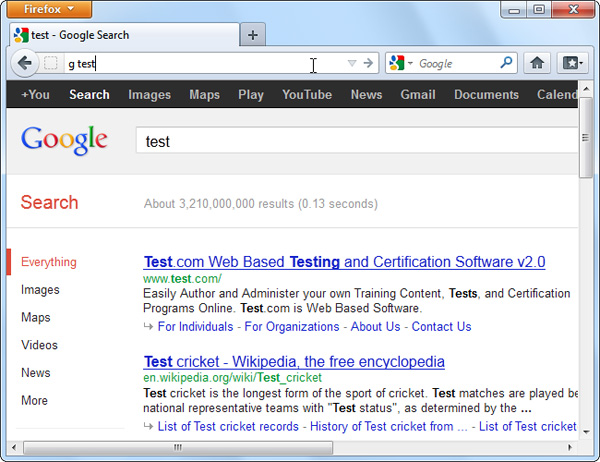Expand More in the left sidebar
The height and width of the screenshot is (462, 600).
34,400
